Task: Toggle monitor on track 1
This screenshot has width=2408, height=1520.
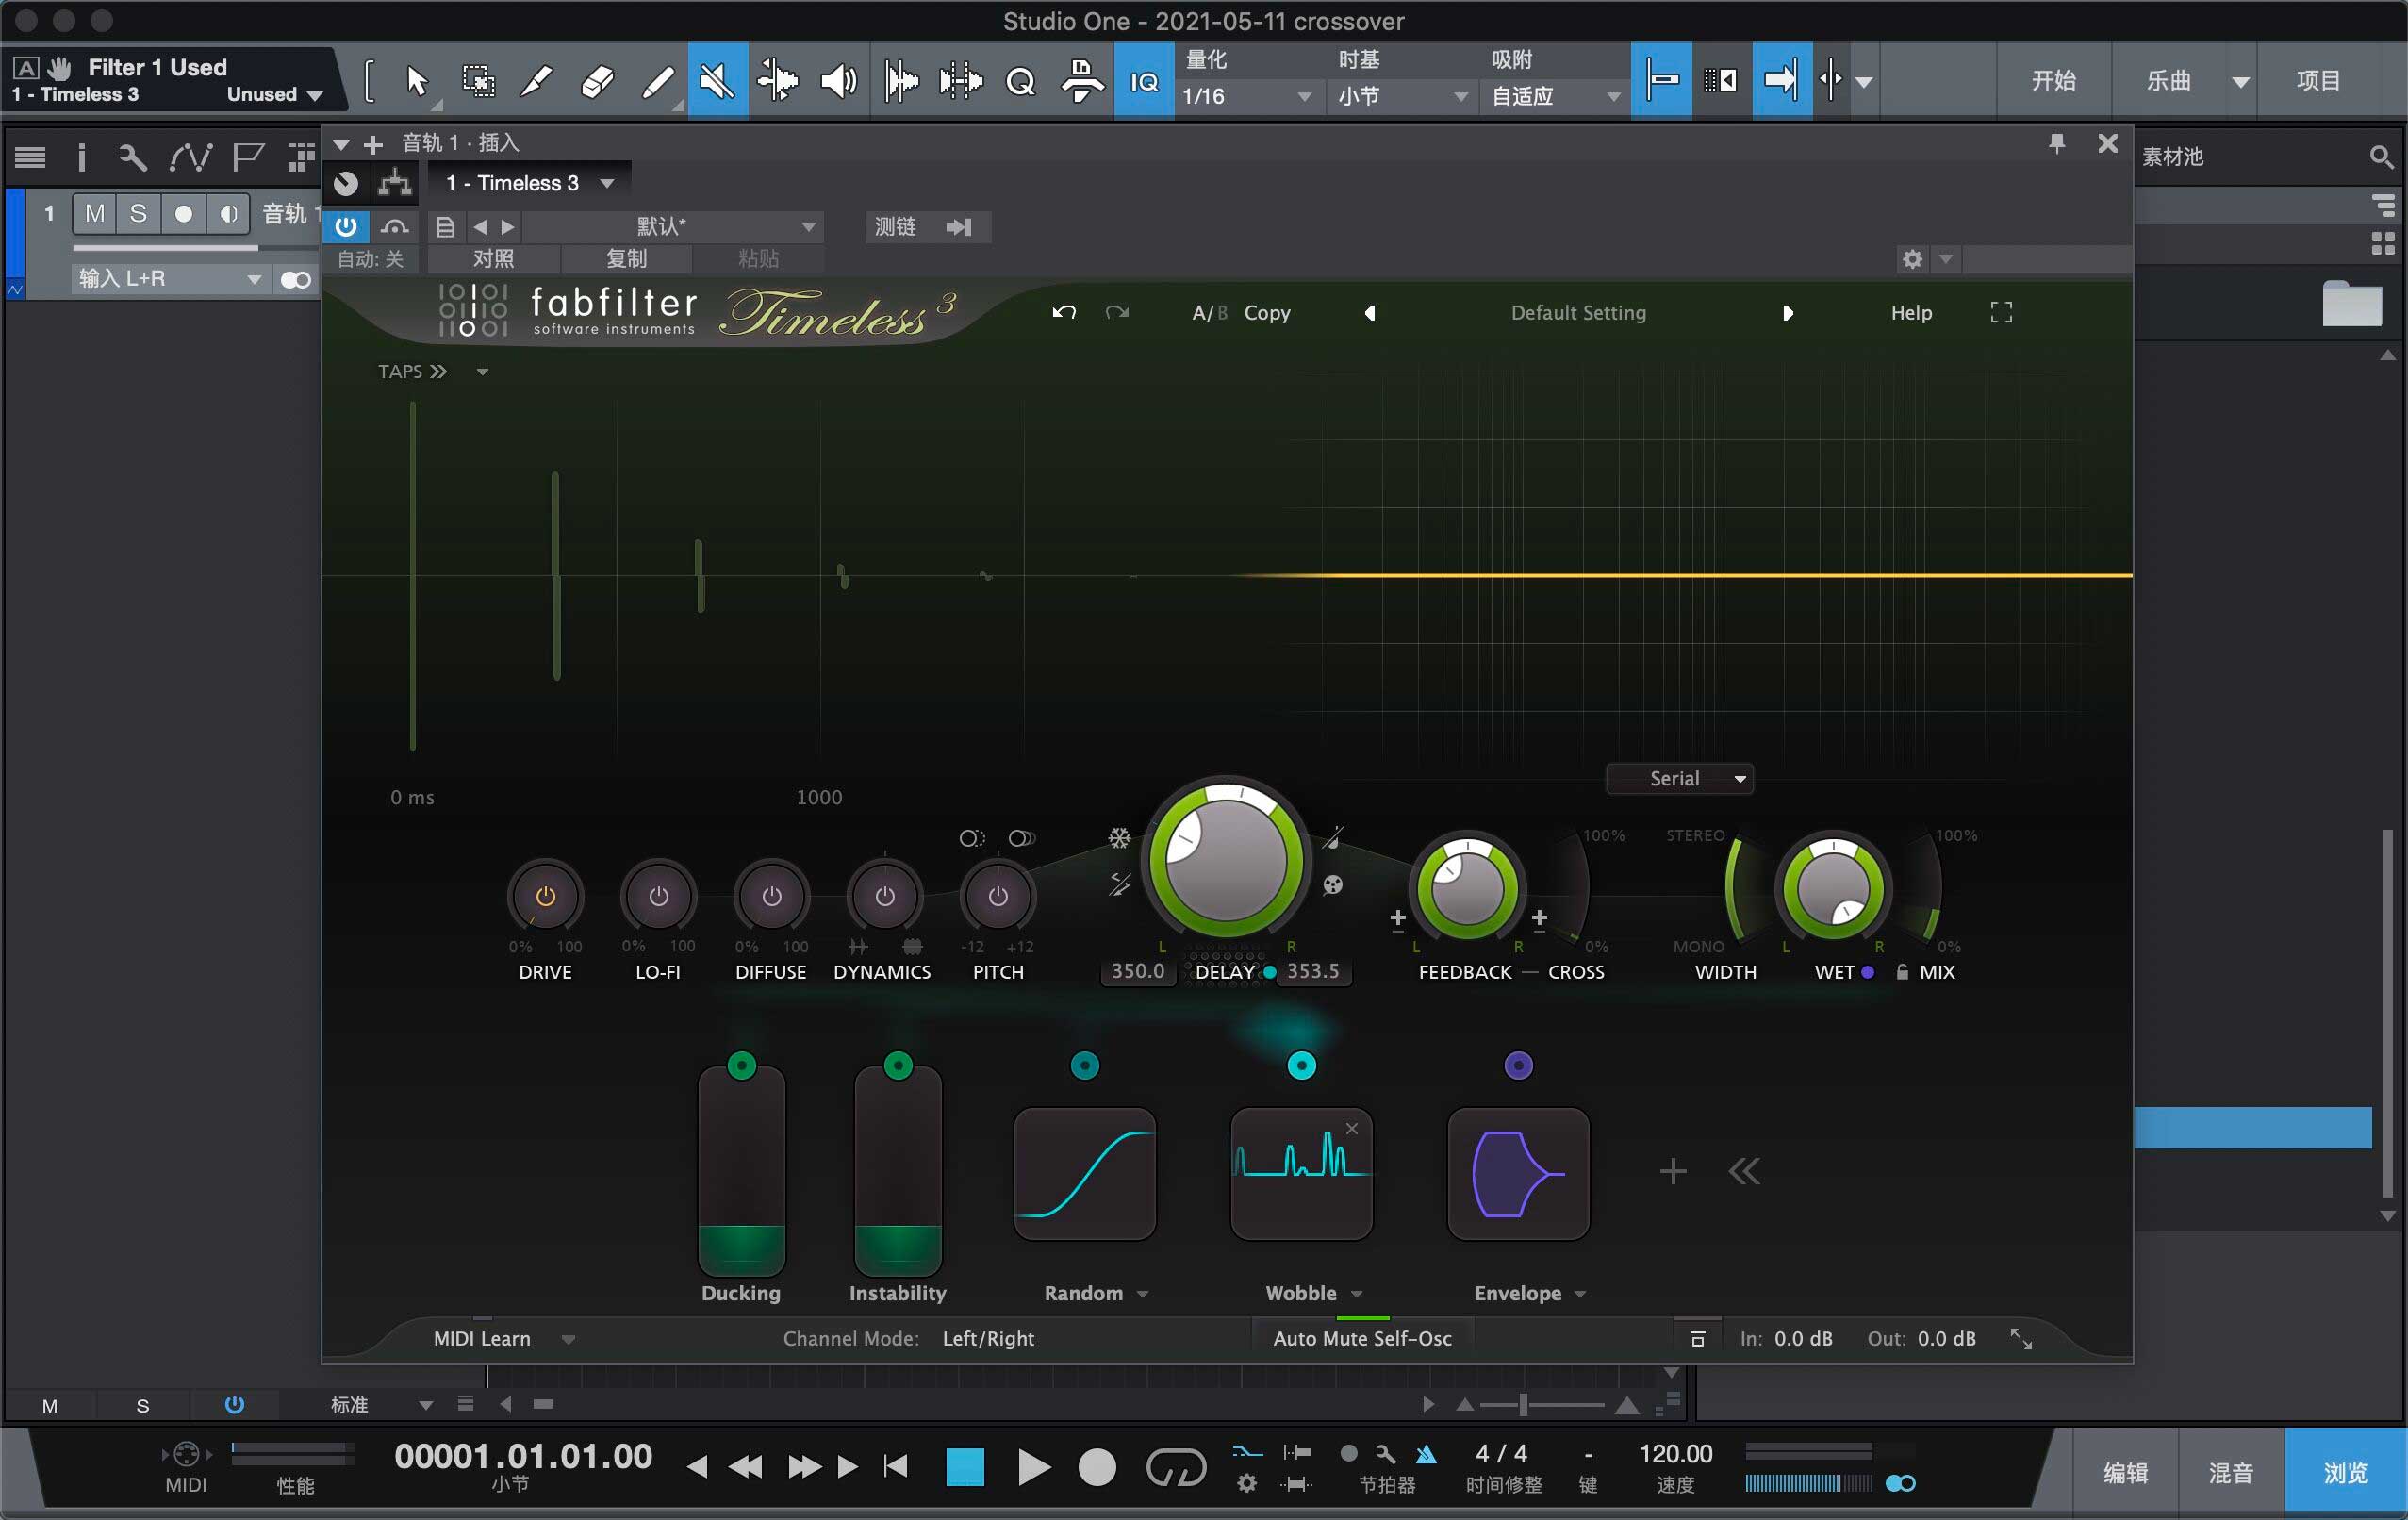Action: click(228, 213)
